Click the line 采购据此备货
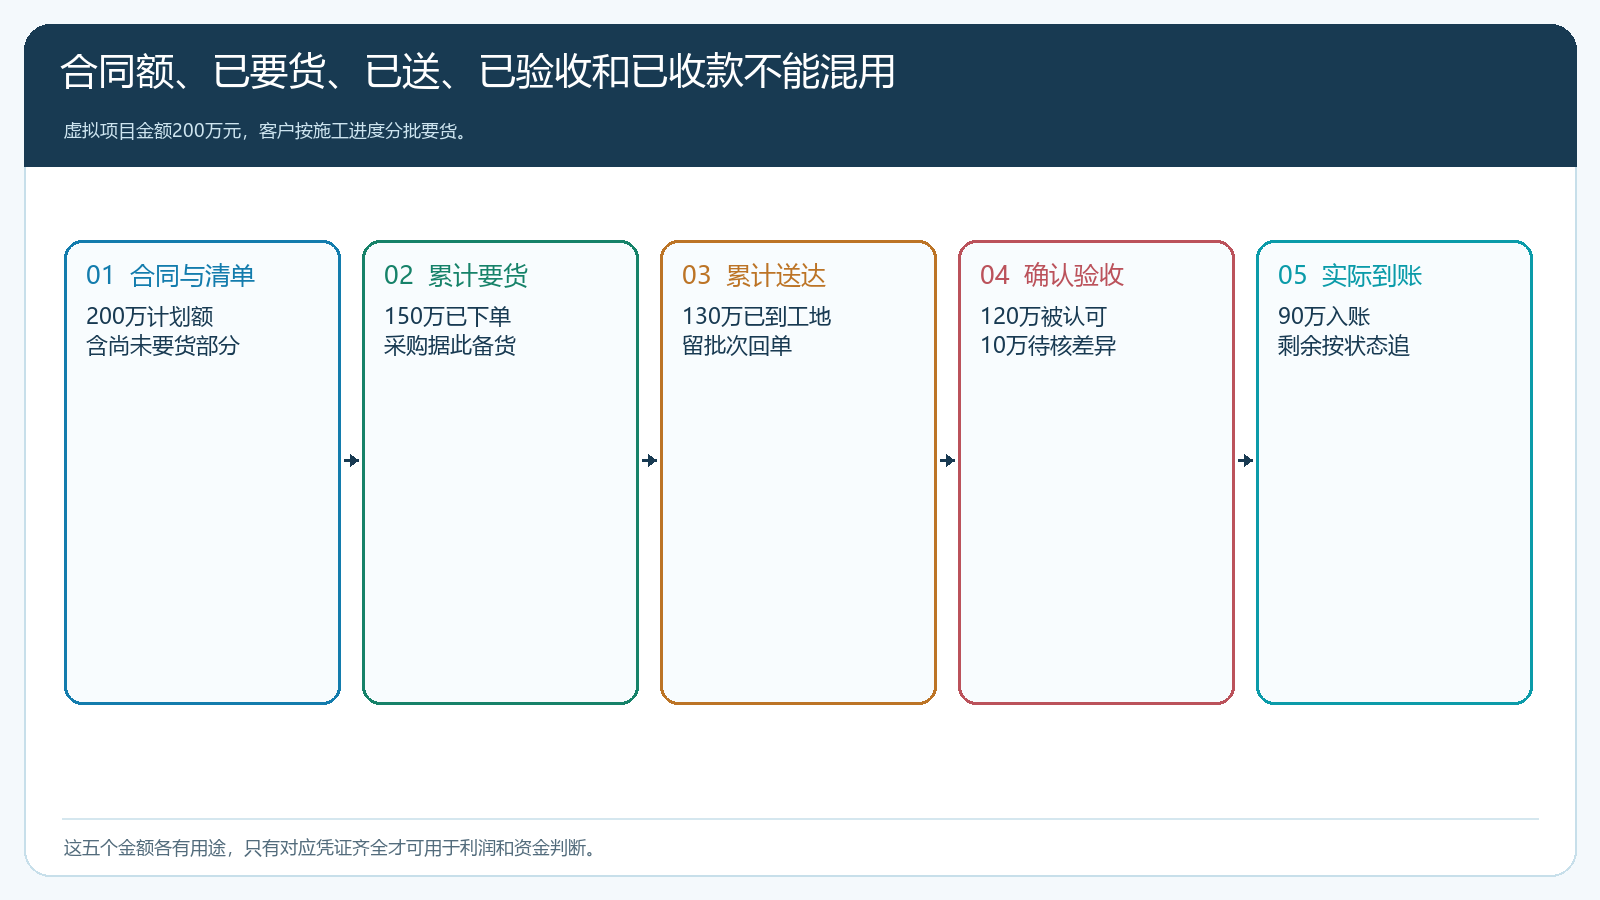The image size is (1600, 900). 450,346
